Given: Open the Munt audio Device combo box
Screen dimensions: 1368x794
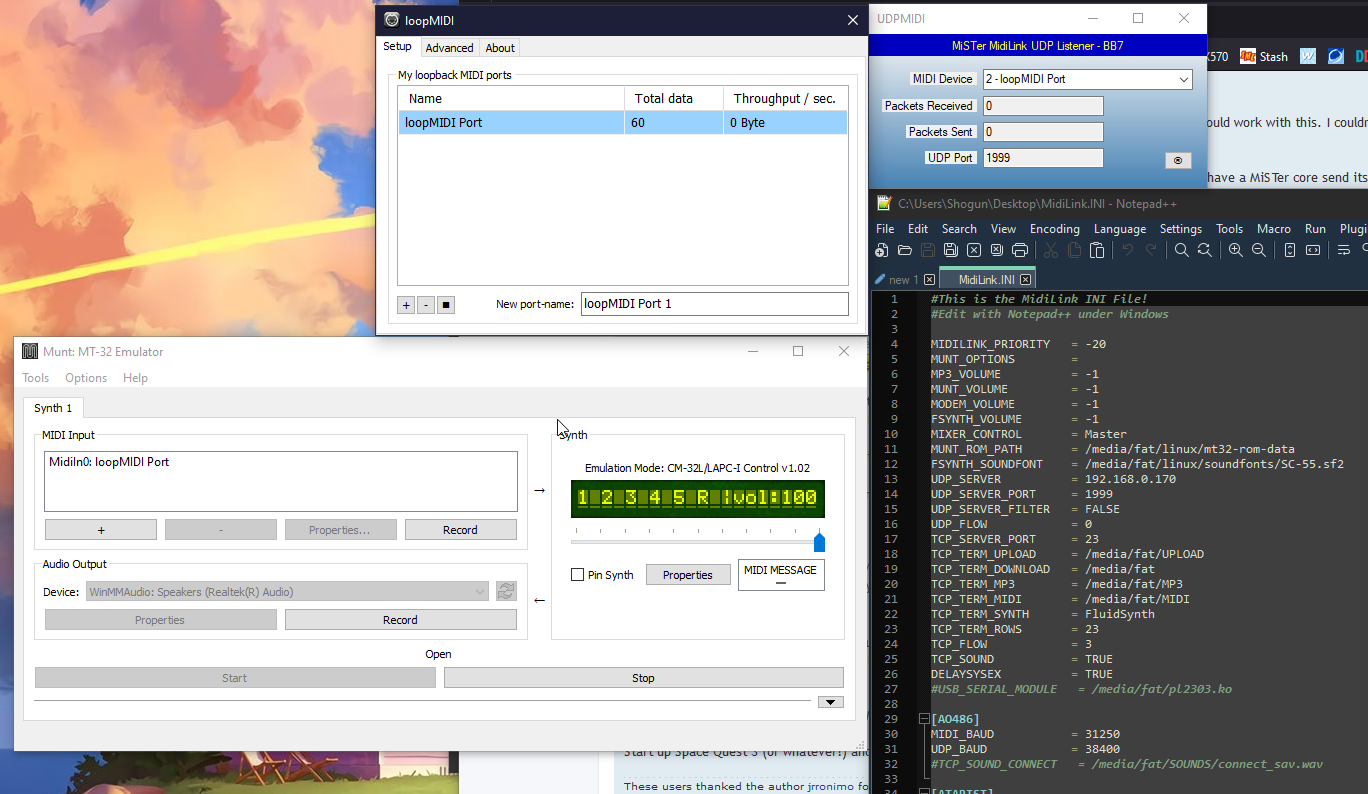Looking at the screenshot, I should 287,592.
